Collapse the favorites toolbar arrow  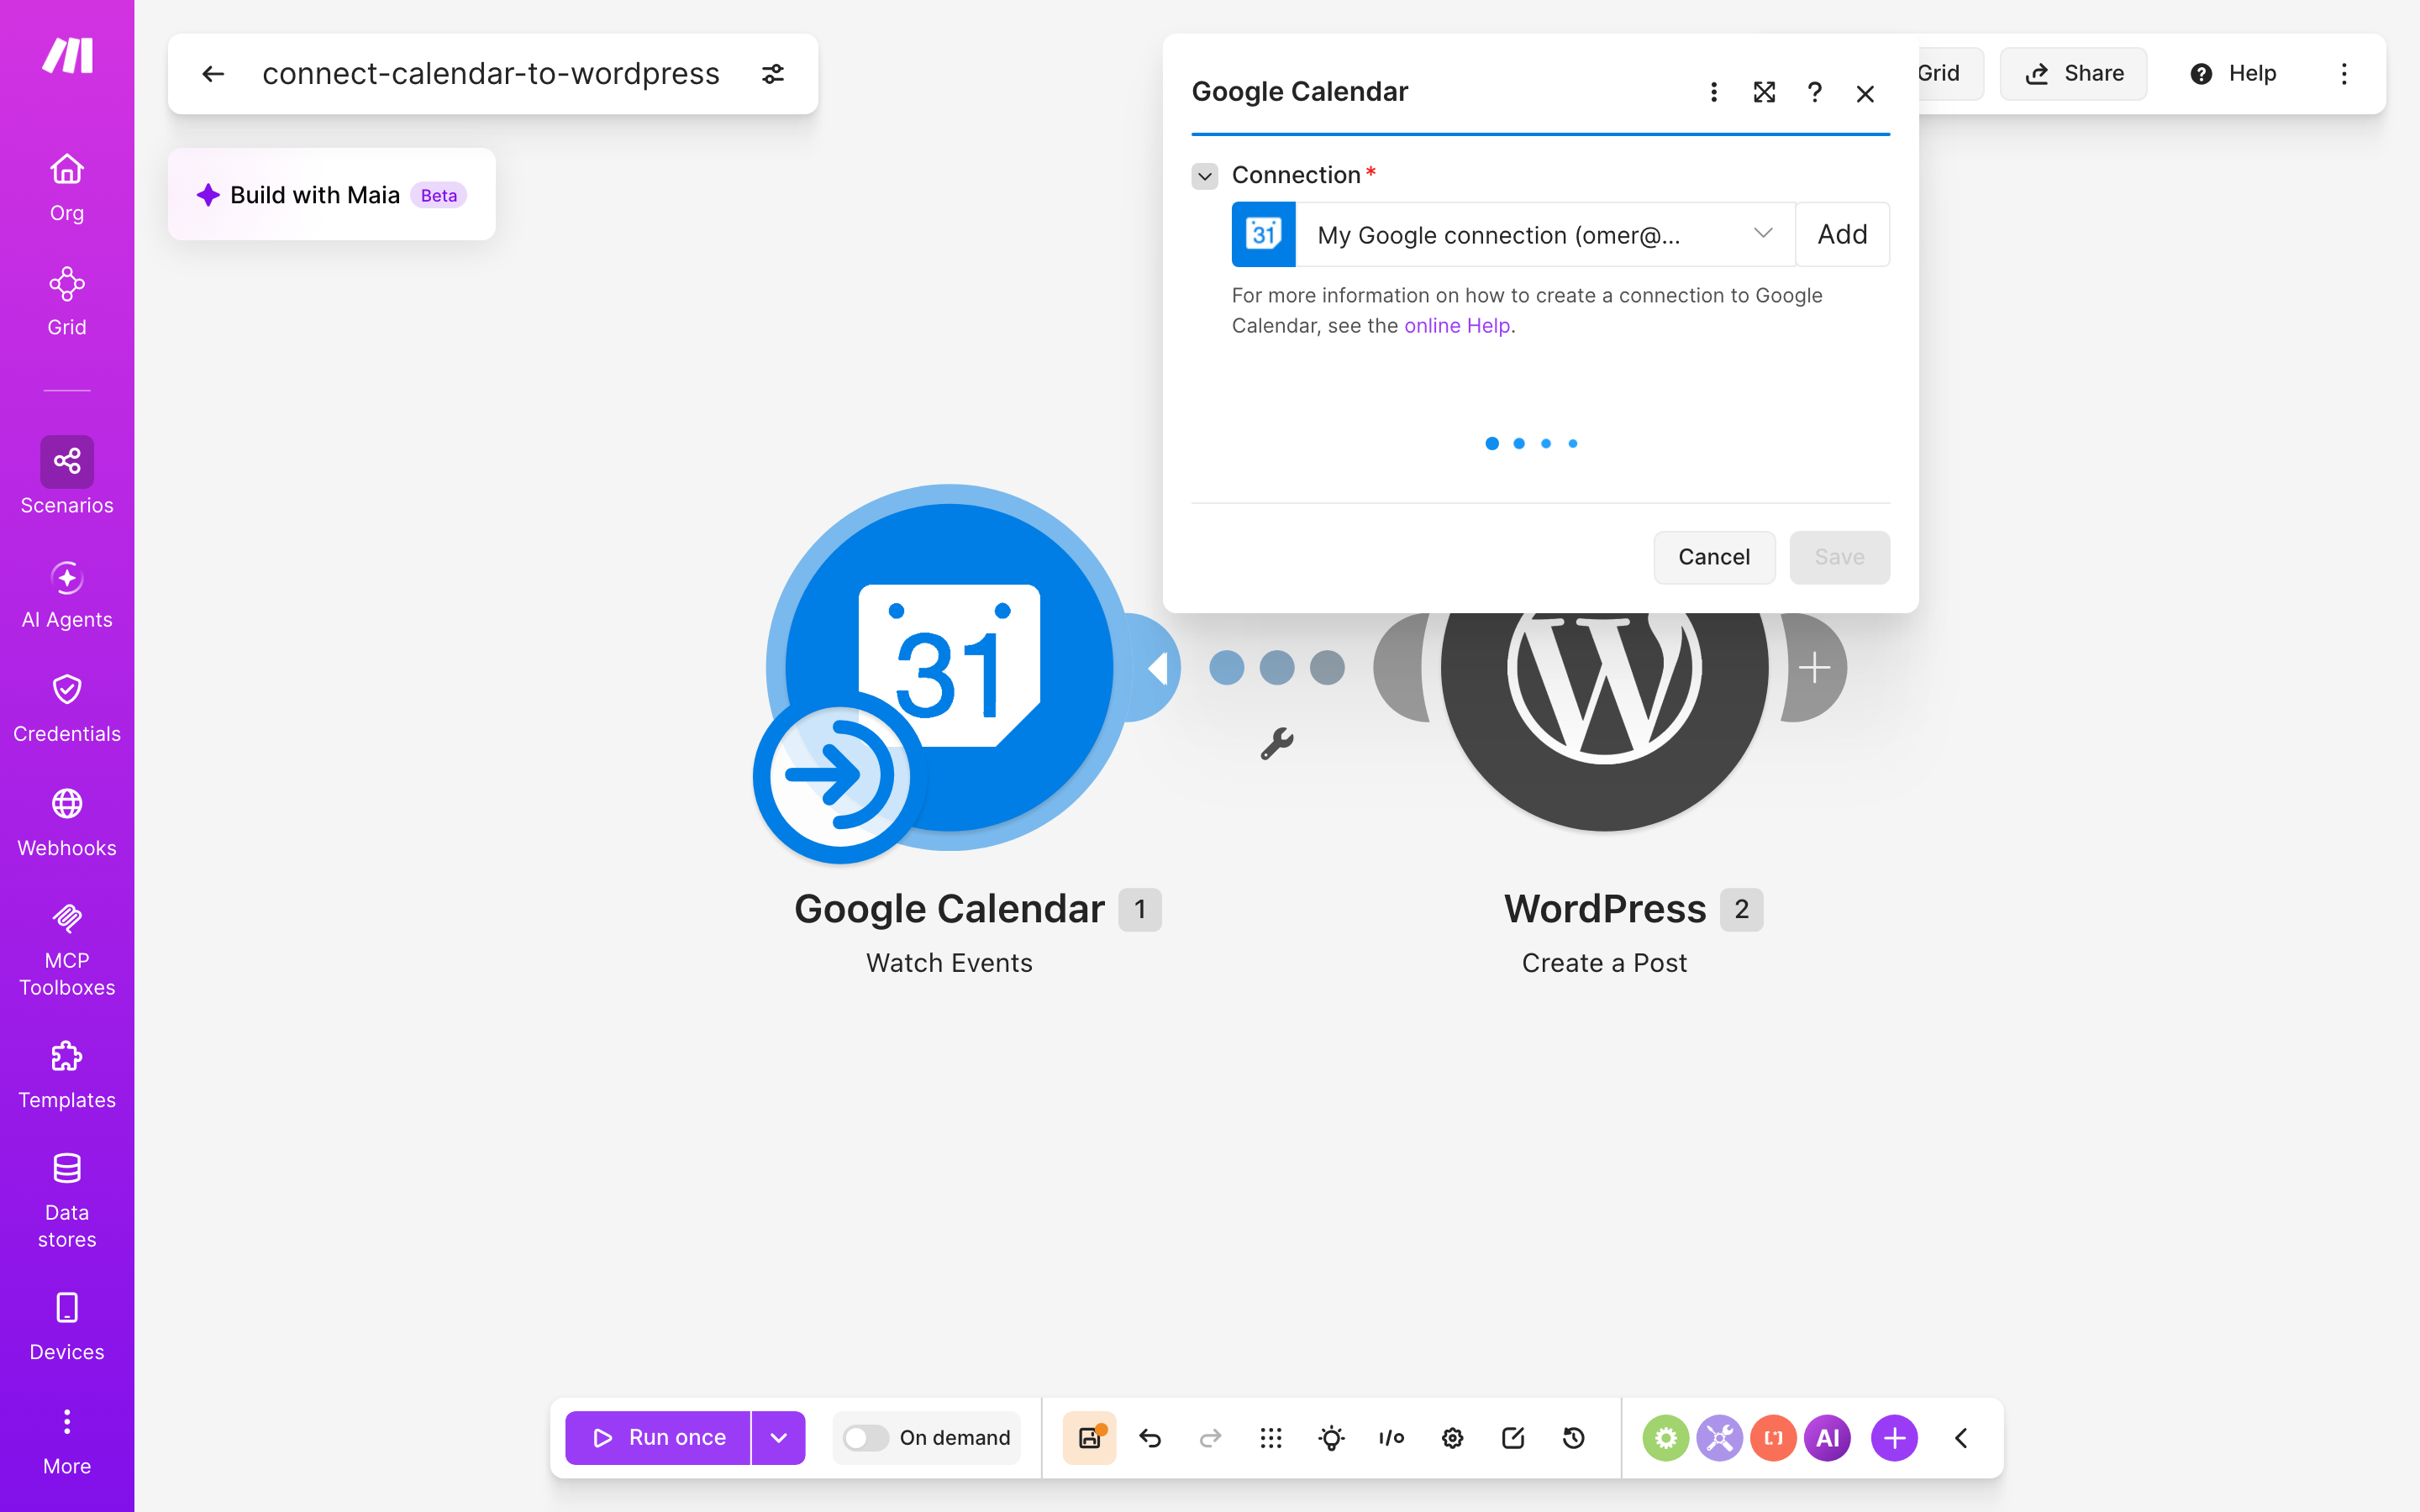click(1961, 1438)
